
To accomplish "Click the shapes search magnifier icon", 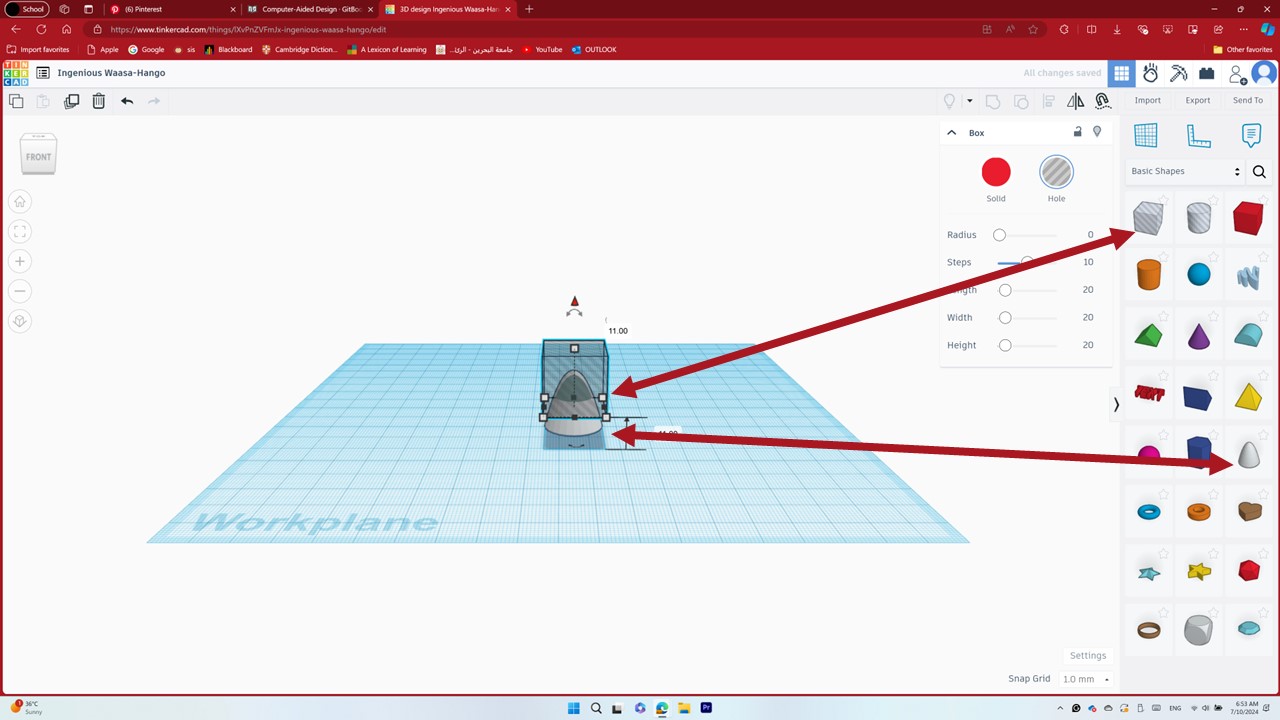I will coord(1259,172).
